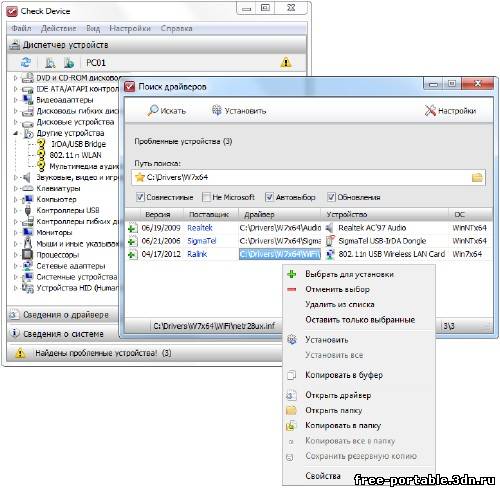Screen dimensions: 500x490
Task: Choose Выбрать для установки in context menu
Action: (349, 274)
